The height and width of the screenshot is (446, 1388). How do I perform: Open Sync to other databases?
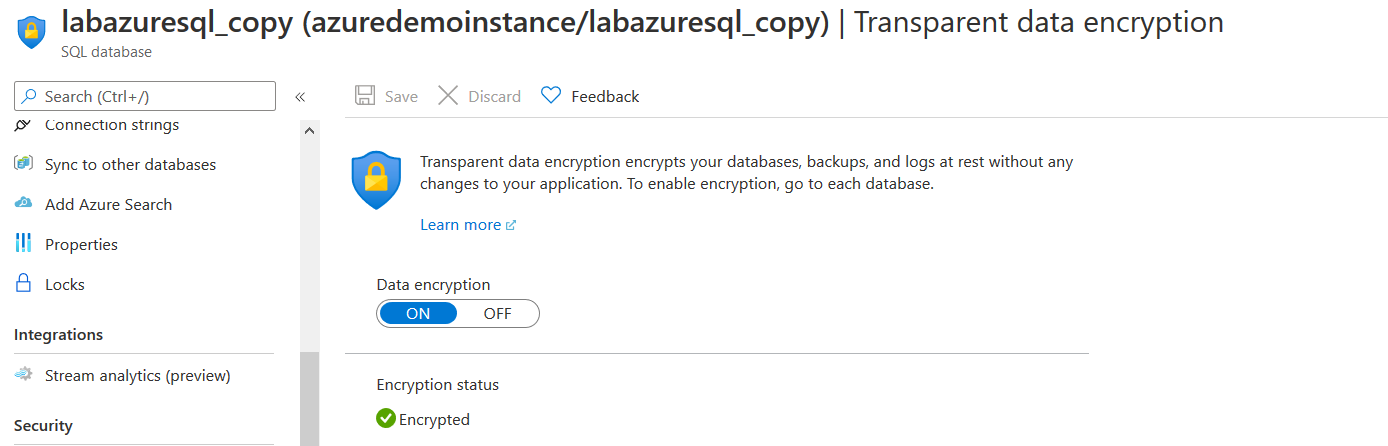130,164
